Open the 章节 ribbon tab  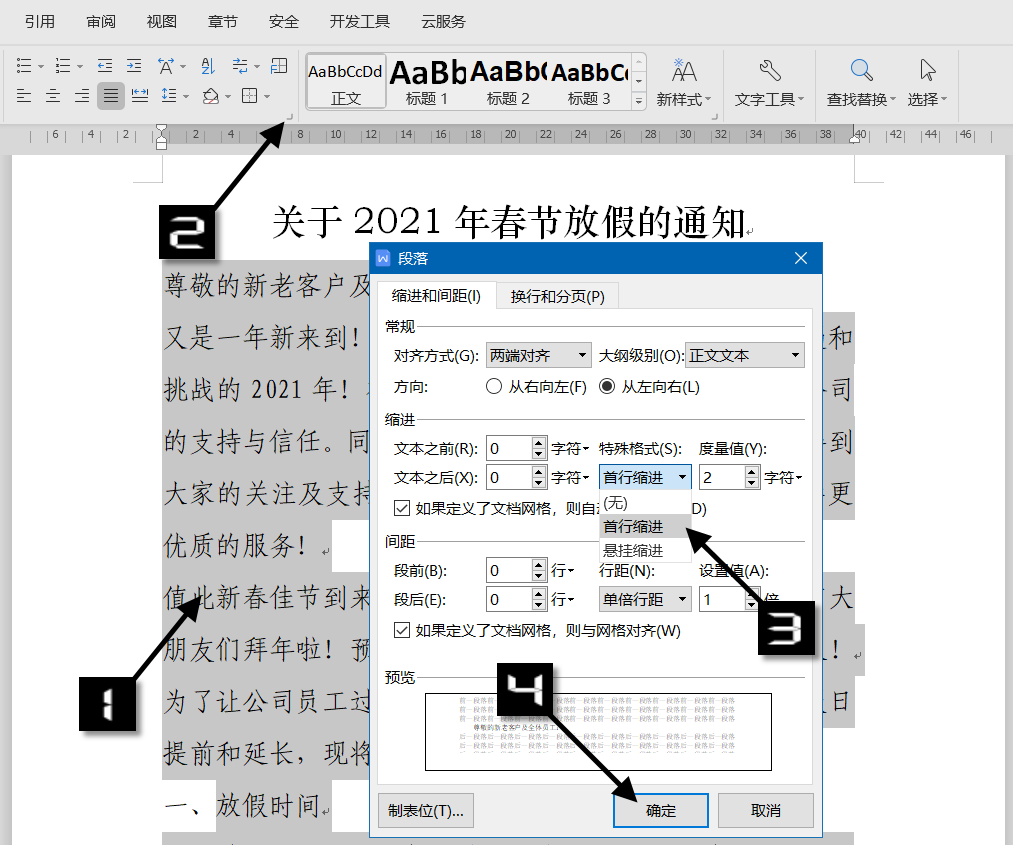point(222,21)
